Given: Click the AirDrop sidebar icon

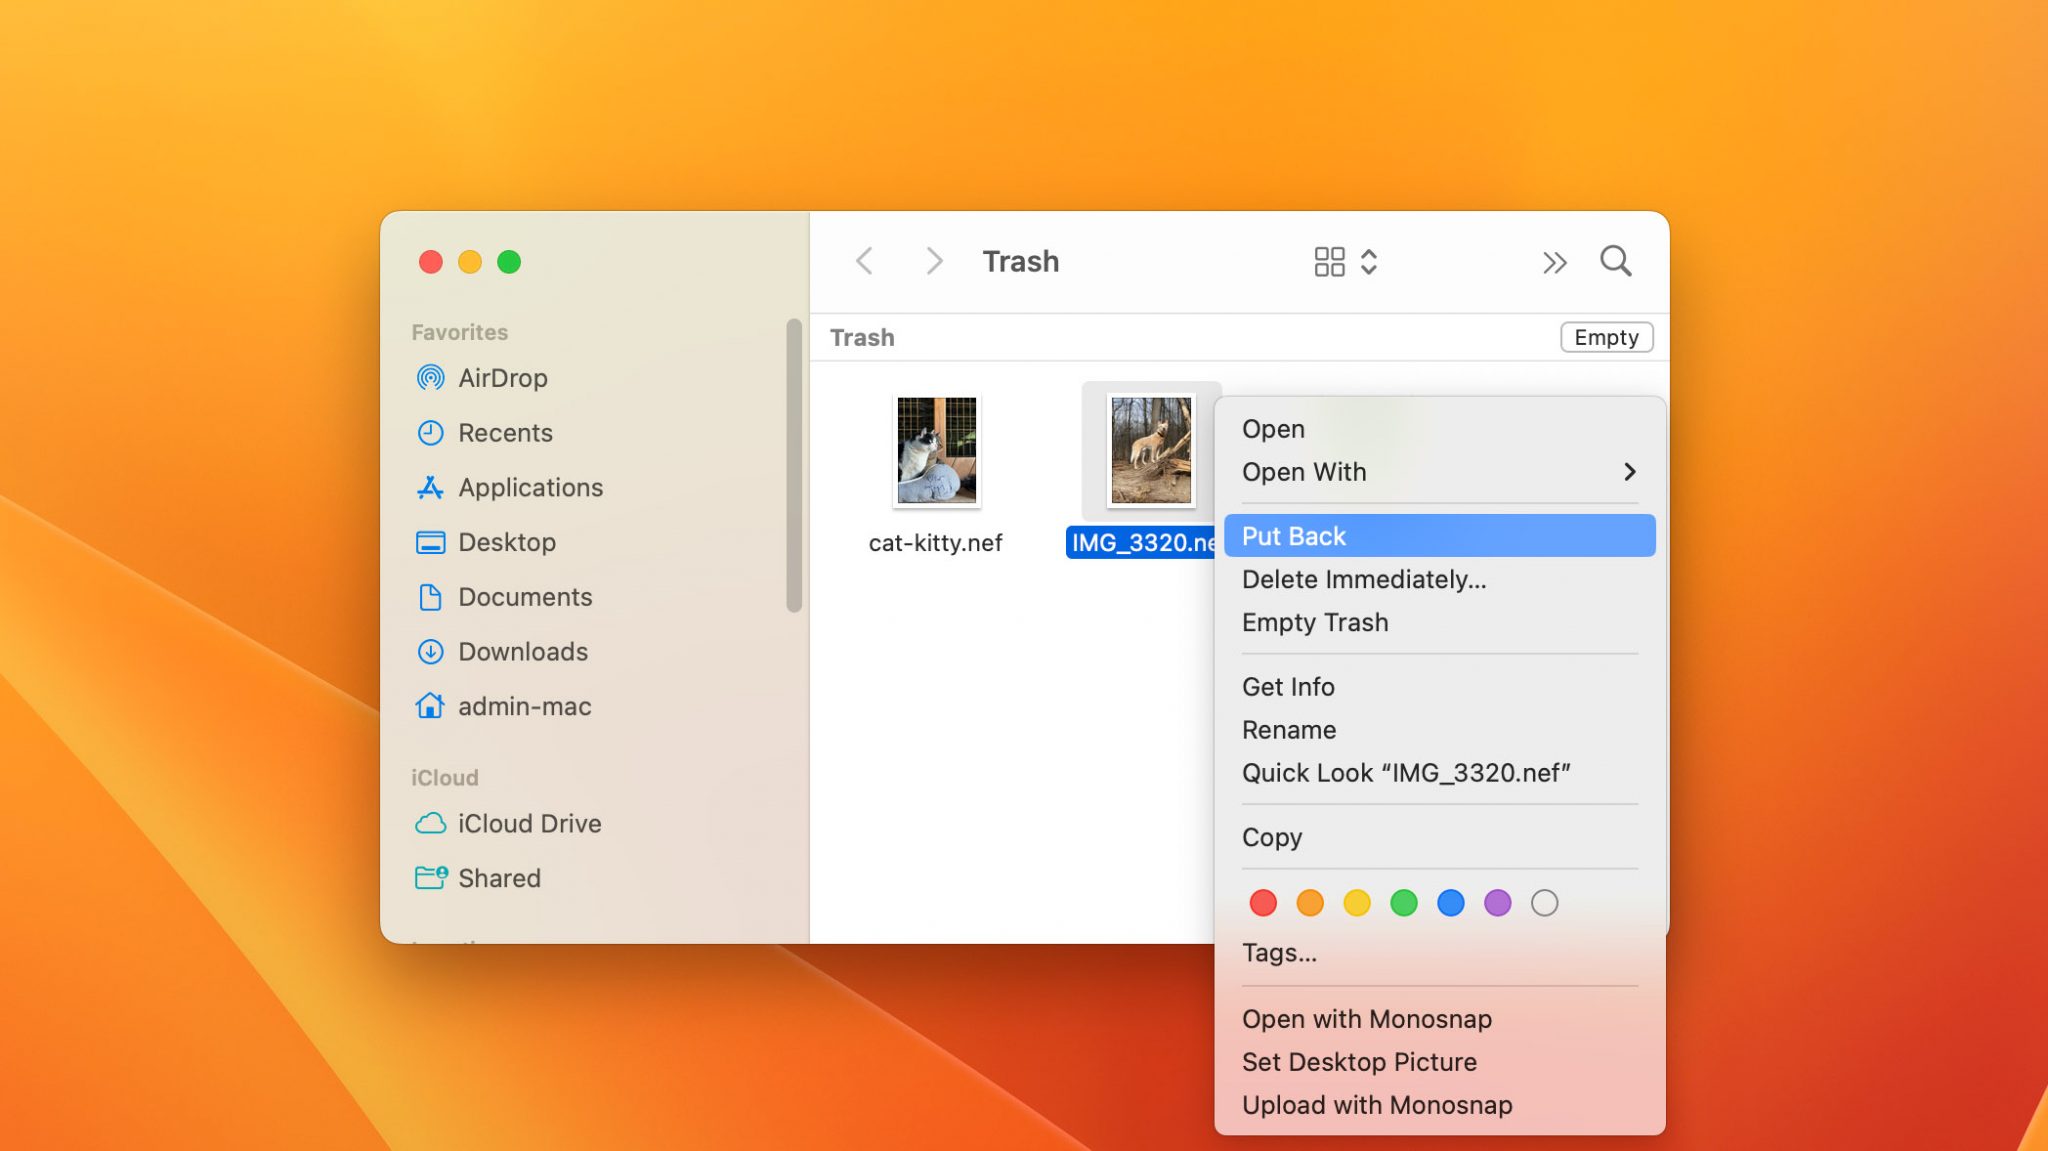Looking at the screenshot, I should (430, 378).
